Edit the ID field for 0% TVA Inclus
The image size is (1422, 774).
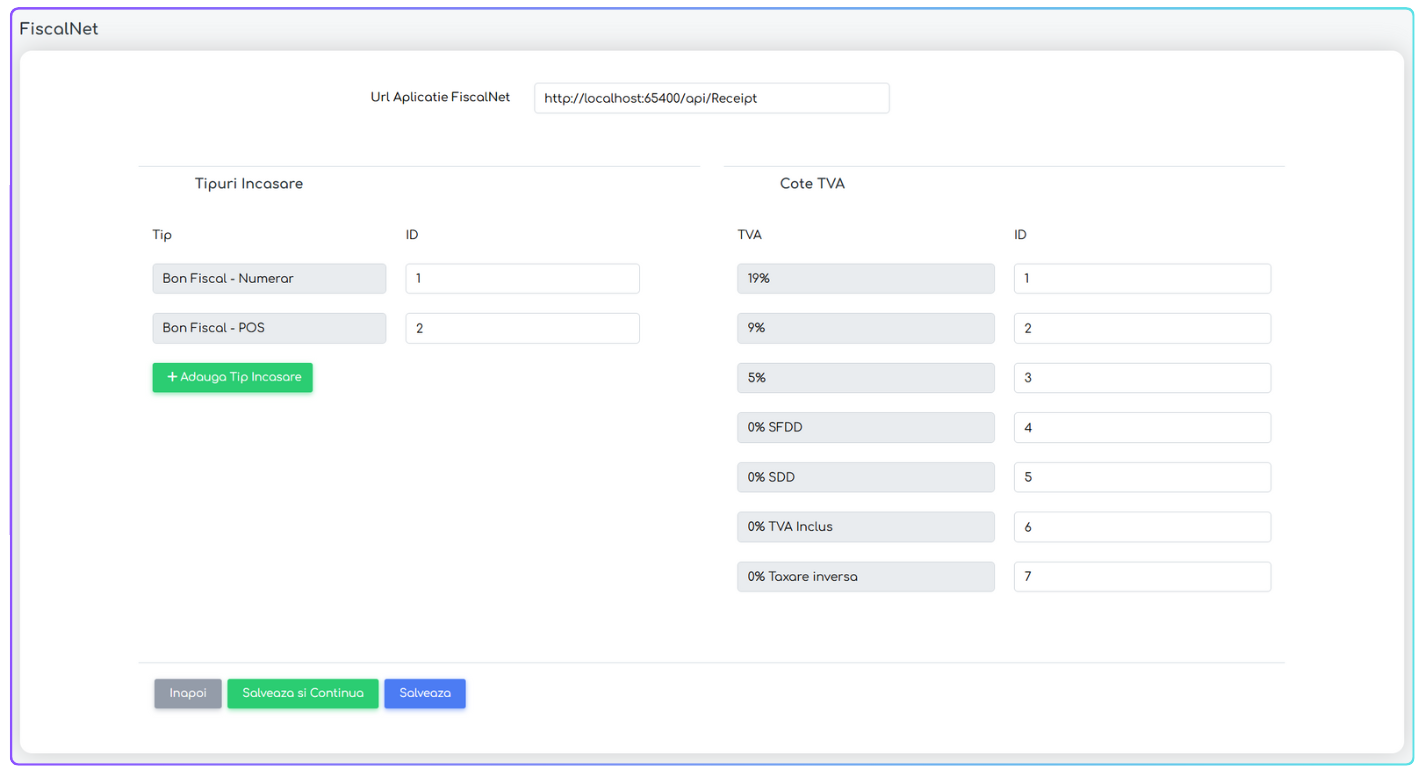pos(1142,527)
